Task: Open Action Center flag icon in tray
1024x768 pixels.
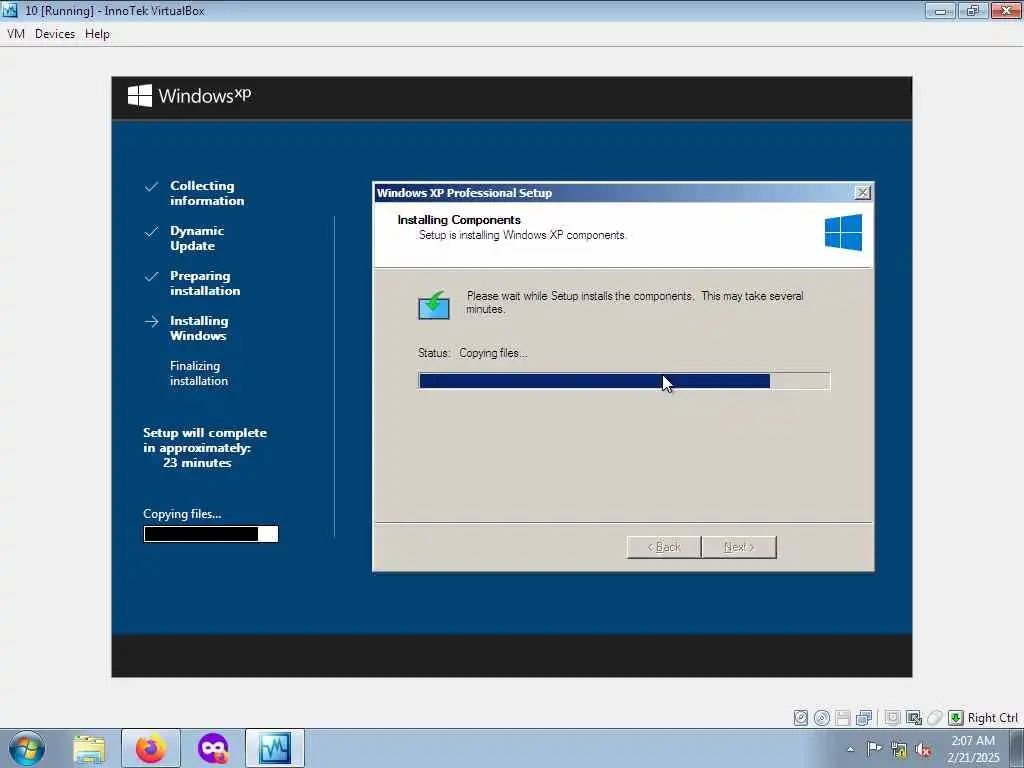Action: coord(874,749)
